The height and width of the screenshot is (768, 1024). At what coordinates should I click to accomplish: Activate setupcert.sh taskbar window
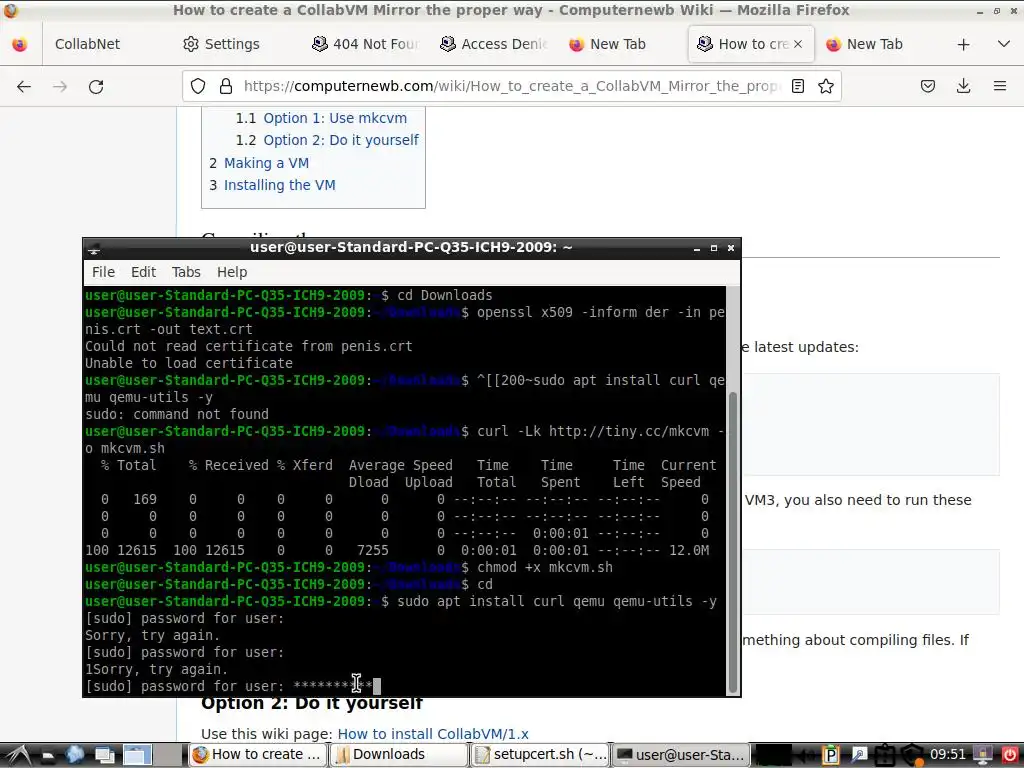click(x=540, y=755)
